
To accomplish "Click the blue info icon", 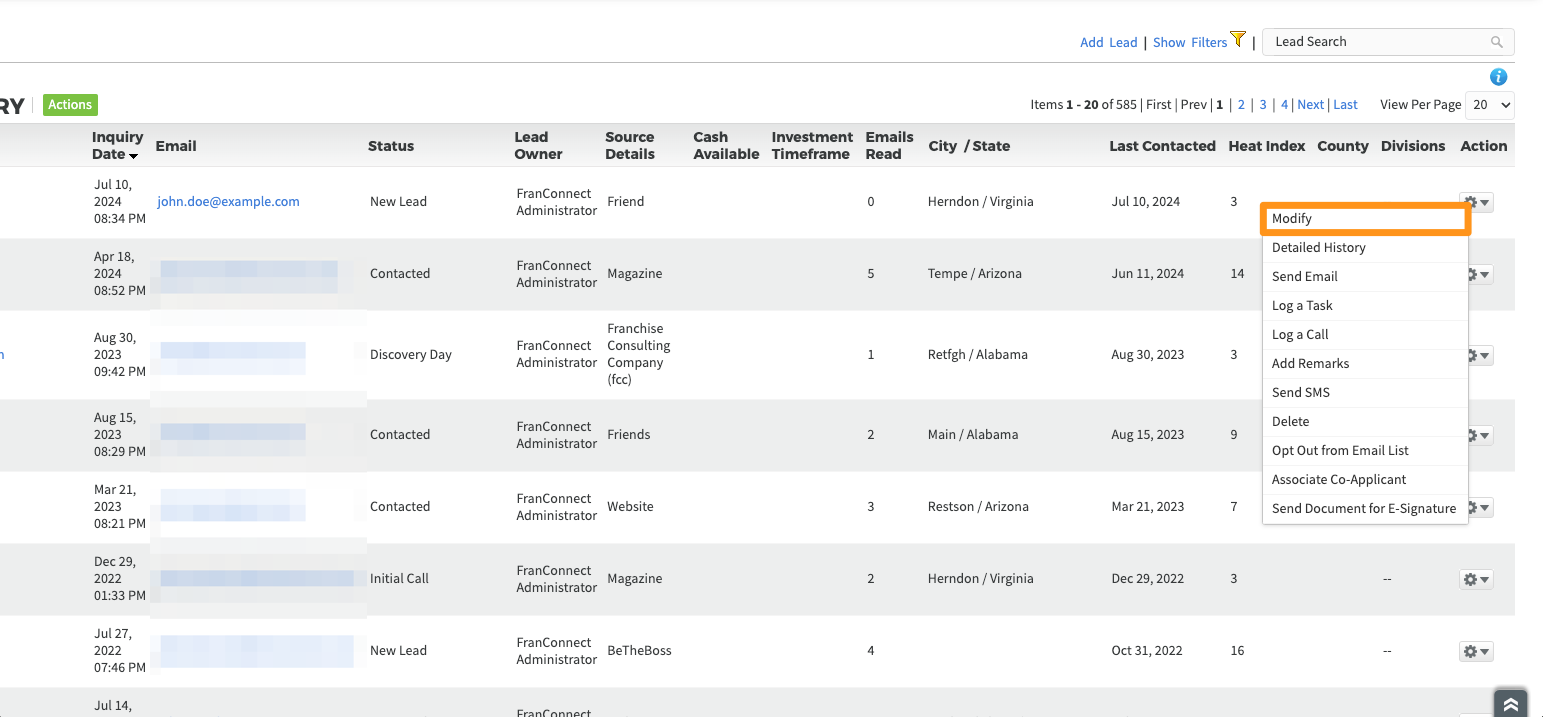I will coord(1498,77).
